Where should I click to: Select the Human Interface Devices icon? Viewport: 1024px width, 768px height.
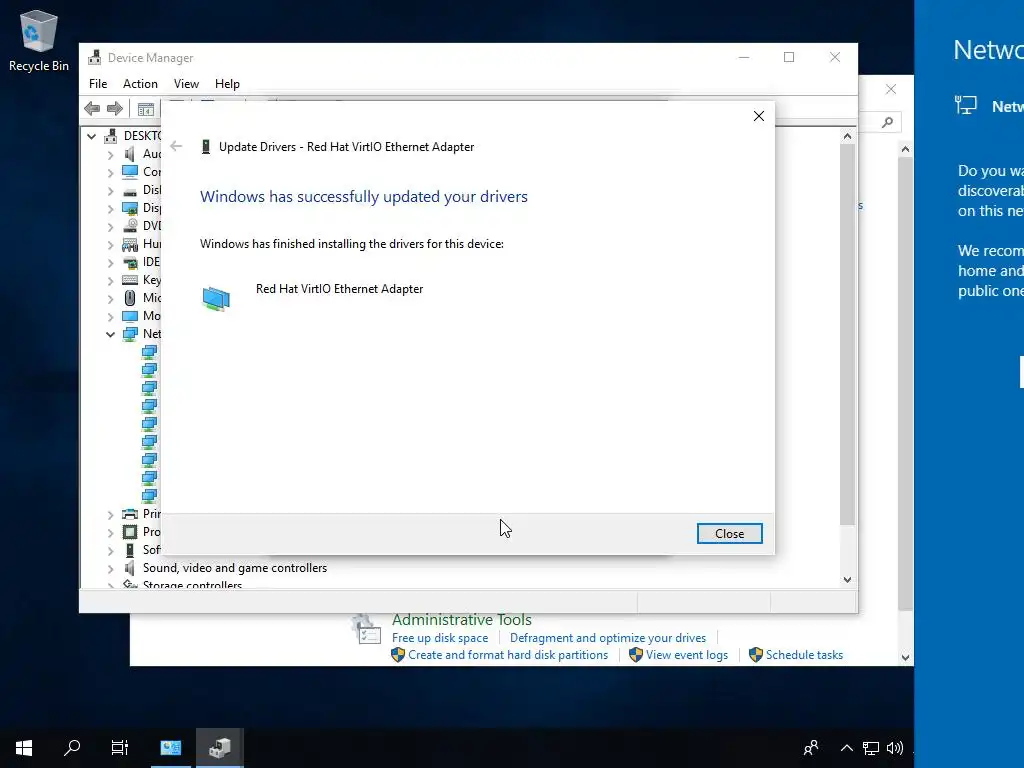pos(130,244)
